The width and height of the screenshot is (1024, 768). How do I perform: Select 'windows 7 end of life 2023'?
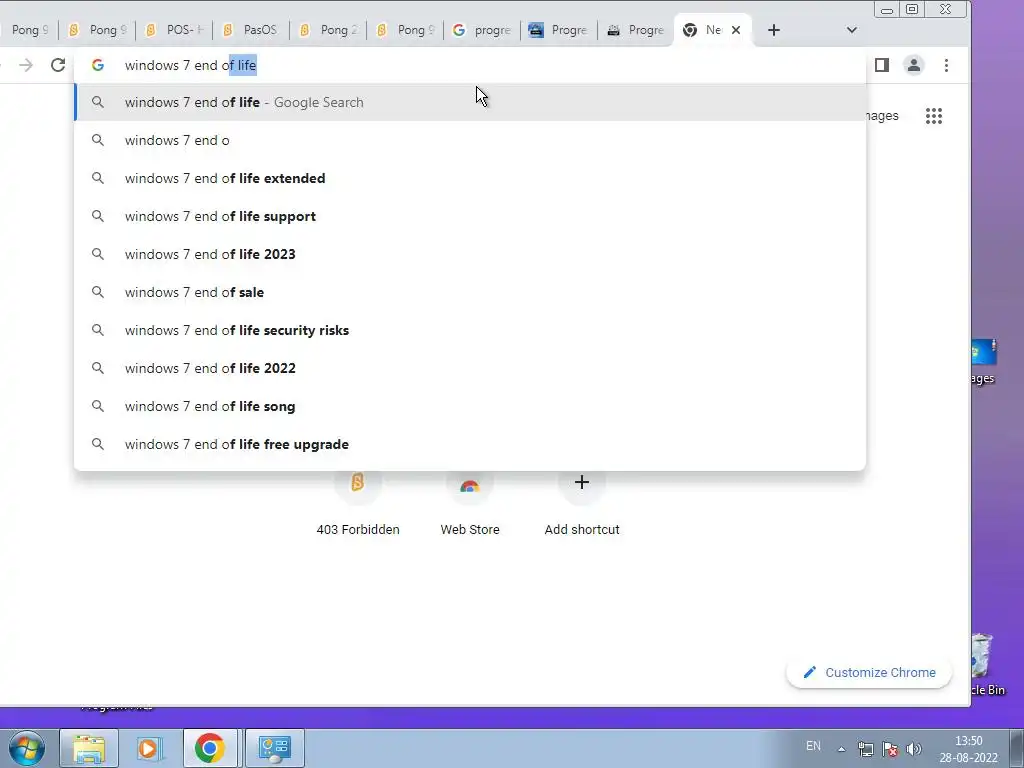[x=470, y=254]
